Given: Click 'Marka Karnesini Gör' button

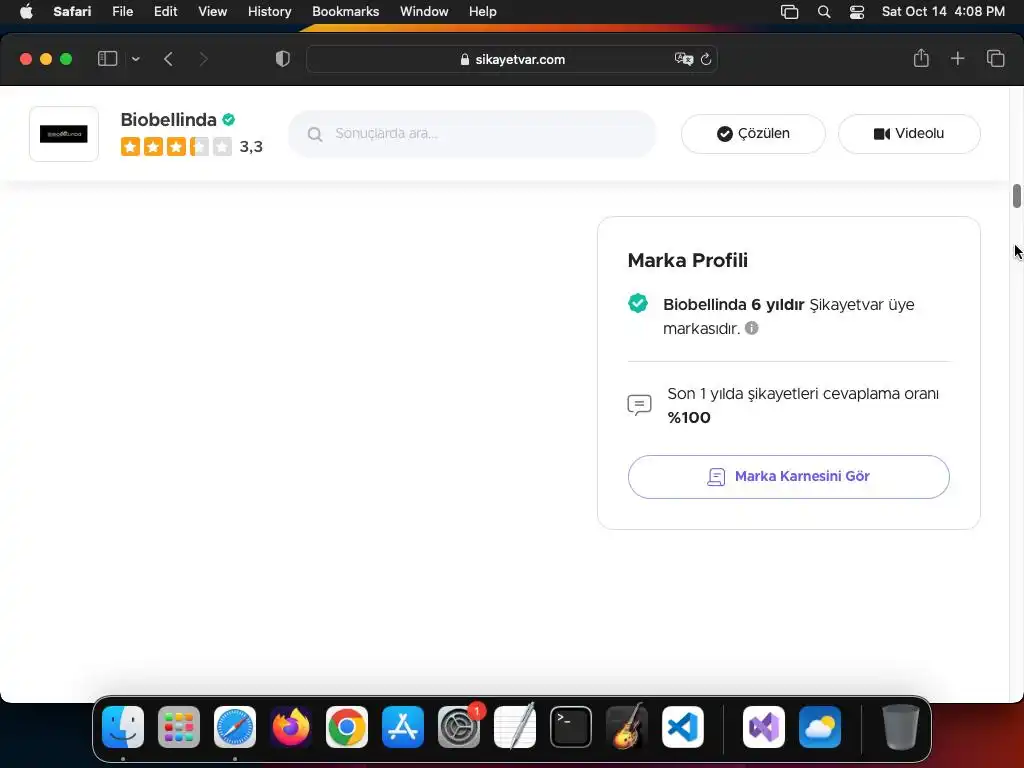Looking at the screenshot, I should pyautogui.click(x=788, y=477).
